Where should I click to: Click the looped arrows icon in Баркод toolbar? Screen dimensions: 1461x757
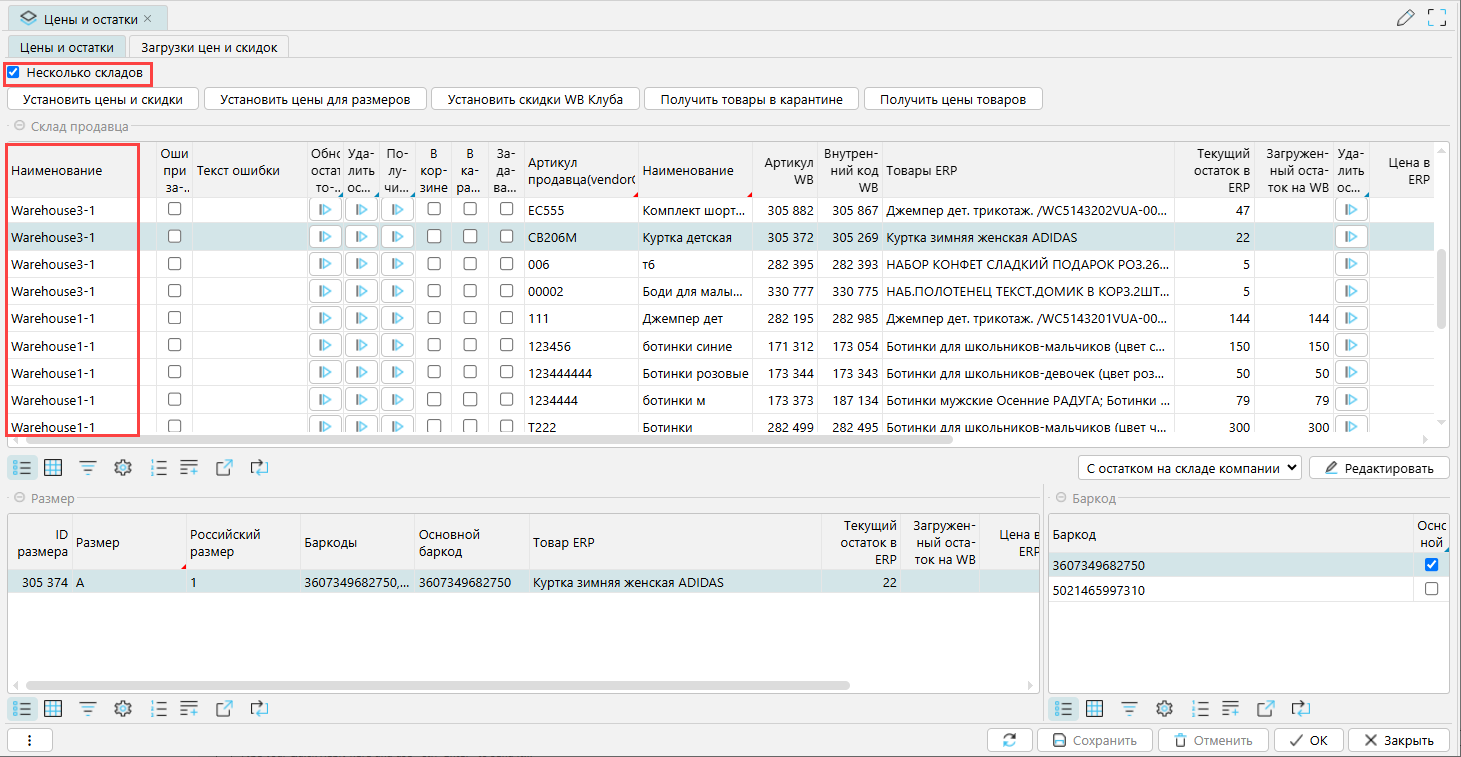(1300, 708)
